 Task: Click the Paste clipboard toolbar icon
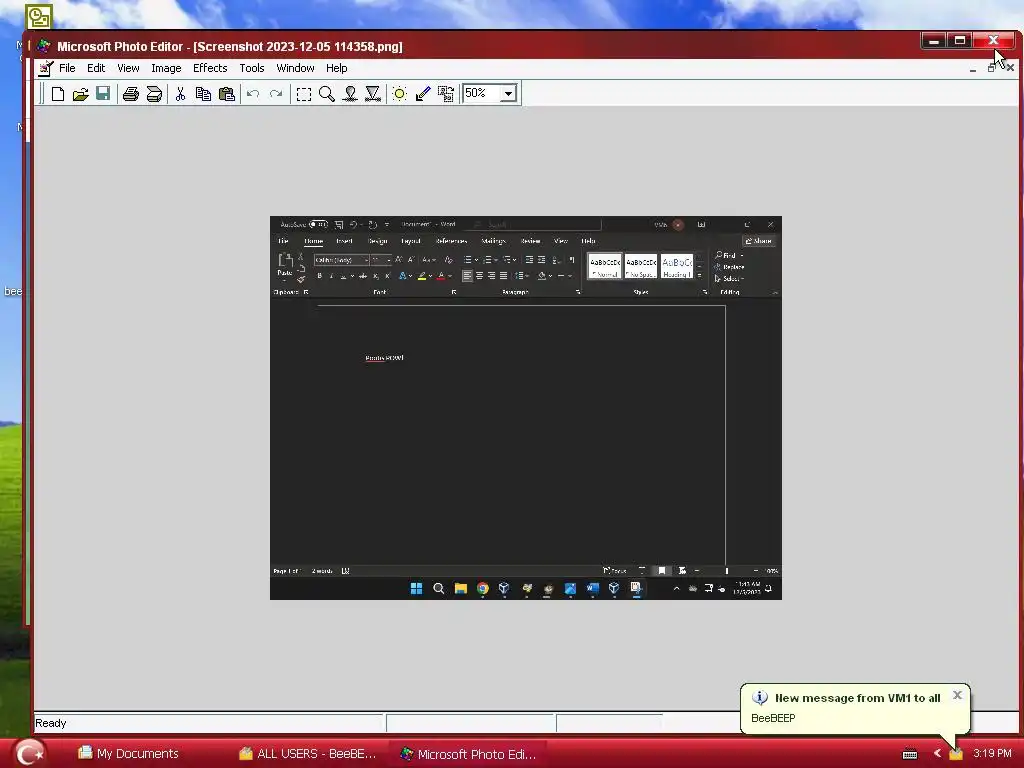click(227, 94)
